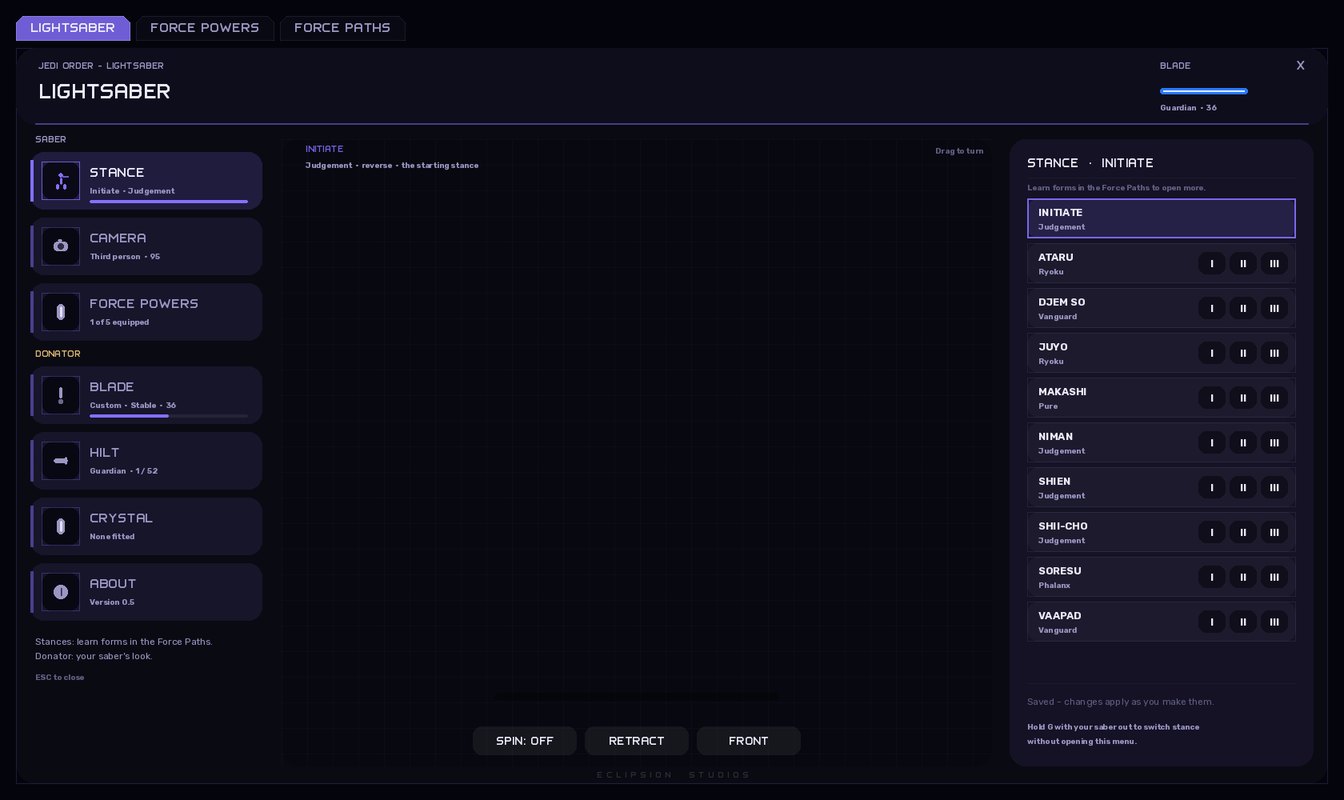Click the blade preview bar in the header
Screen dimensions: 1344x800
click(x=1204, y=91)
